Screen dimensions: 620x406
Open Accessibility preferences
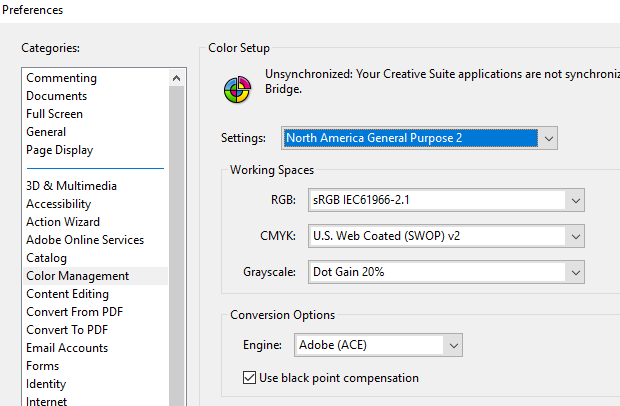point(59,204)
